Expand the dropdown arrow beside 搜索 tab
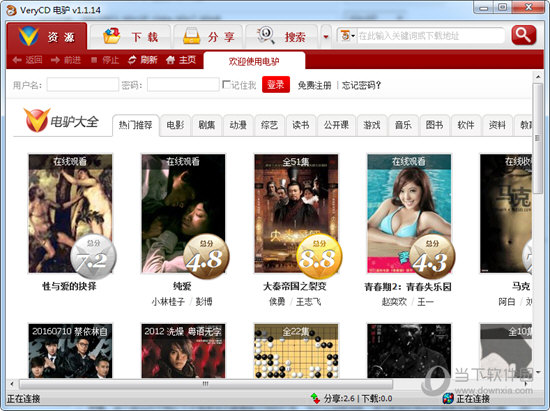Viewport: 550px width, 411px height. click(x=326, y=36)
